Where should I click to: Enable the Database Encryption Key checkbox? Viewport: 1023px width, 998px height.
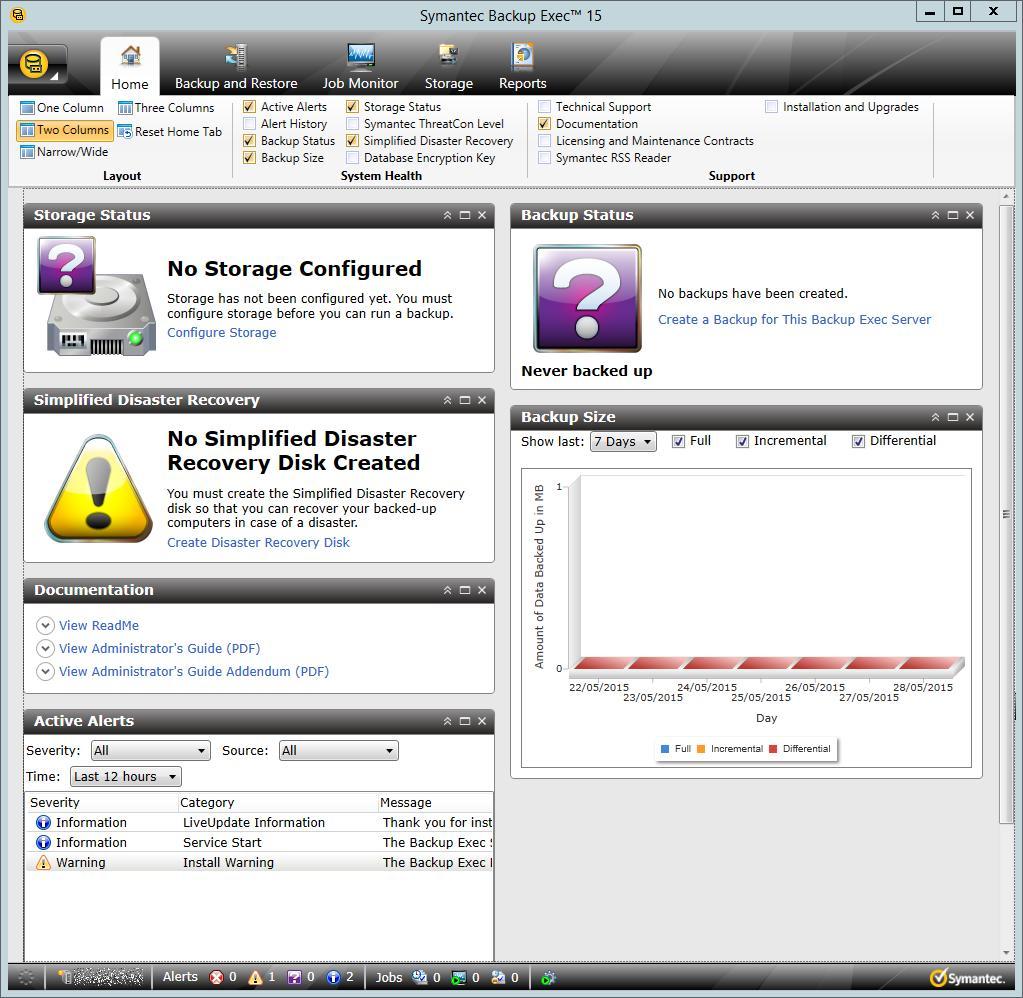(352, 157)
